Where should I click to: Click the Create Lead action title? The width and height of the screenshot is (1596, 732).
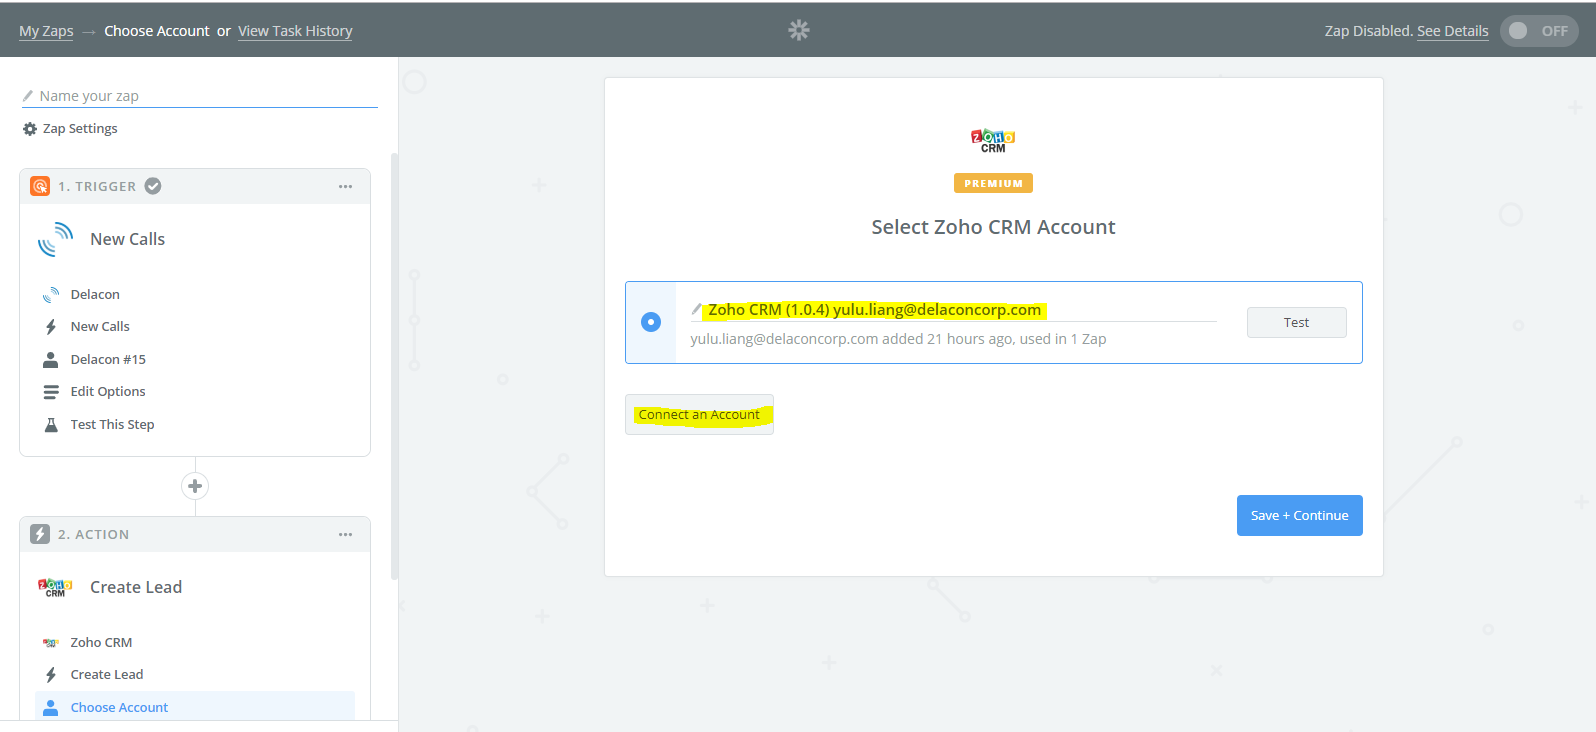tap(136, 587)
